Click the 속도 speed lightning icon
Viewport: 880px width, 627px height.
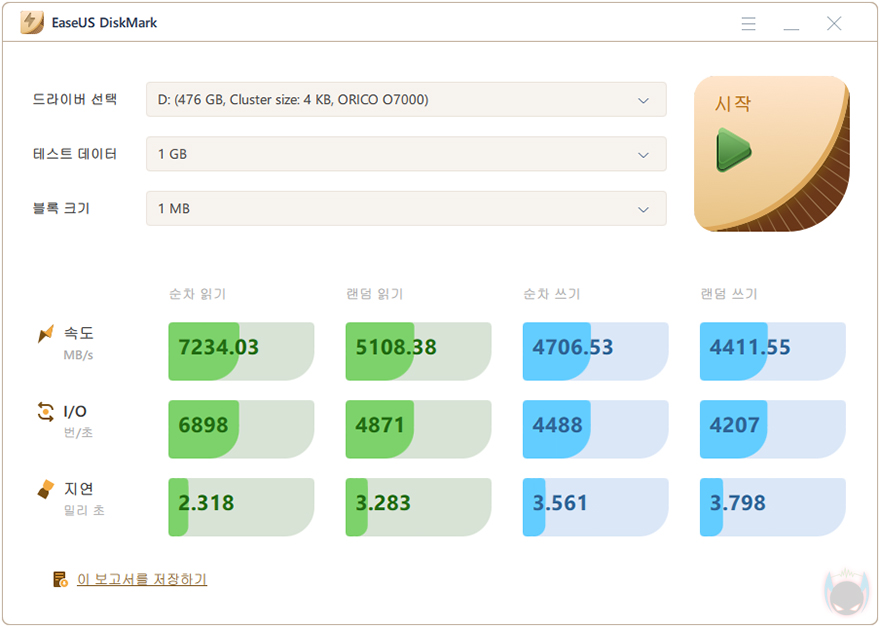tap(45, 333)
